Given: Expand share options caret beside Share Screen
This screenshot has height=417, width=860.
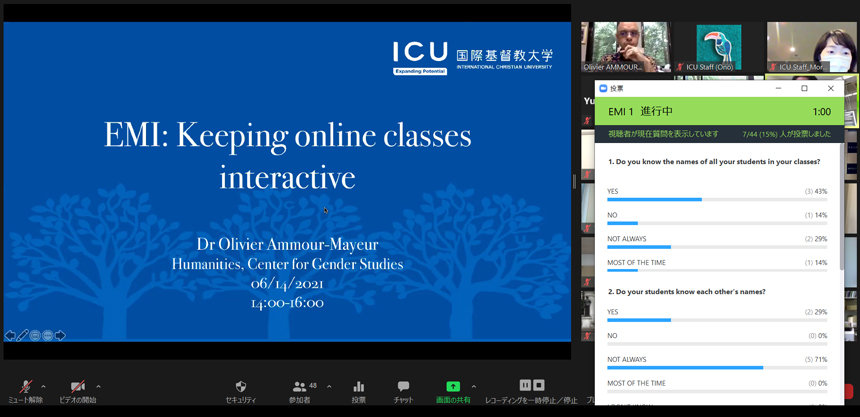Looking at the screenshot, I should pyautogui.click(x=474, y=386).
